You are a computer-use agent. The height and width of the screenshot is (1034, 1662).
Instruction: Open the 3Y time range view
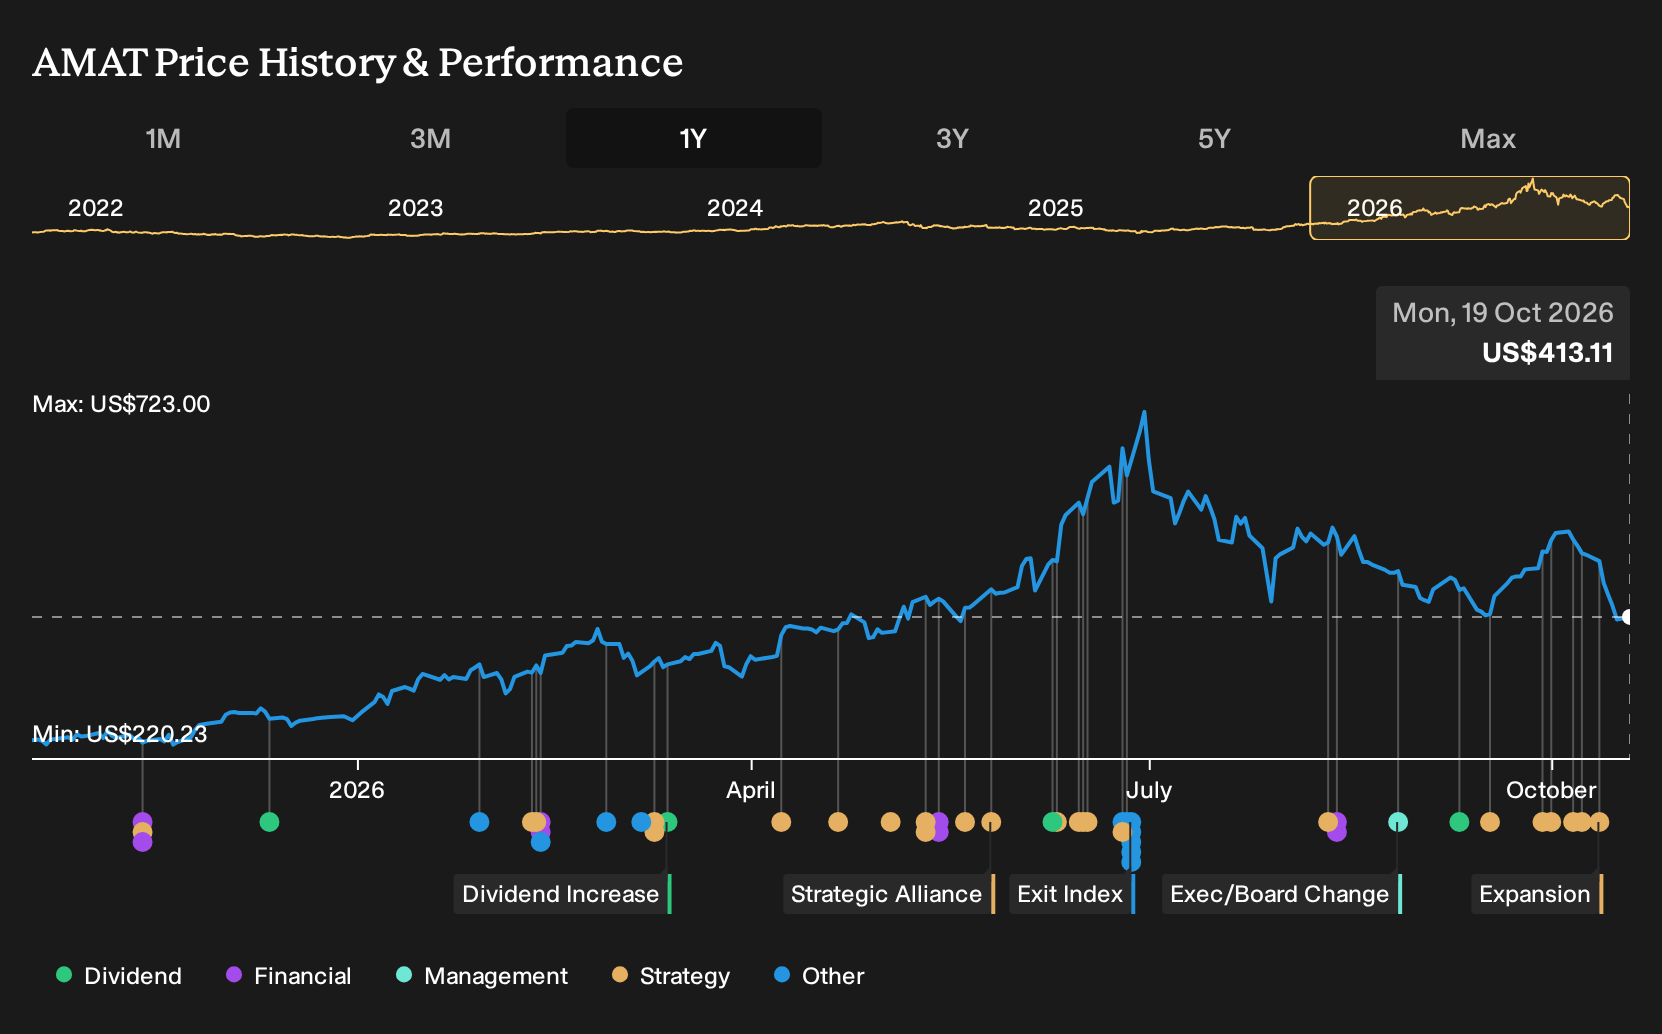pos(952,138)
